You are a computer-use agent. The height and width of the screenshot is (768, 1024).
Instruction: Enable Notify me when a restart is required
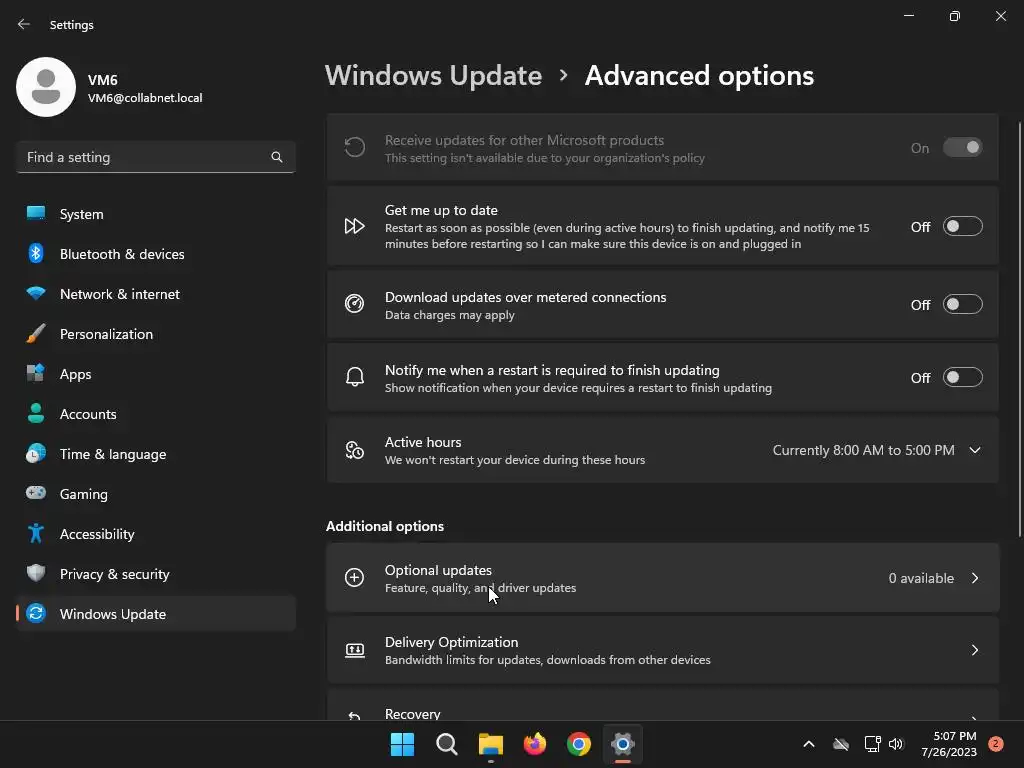[x=963, y=377]
